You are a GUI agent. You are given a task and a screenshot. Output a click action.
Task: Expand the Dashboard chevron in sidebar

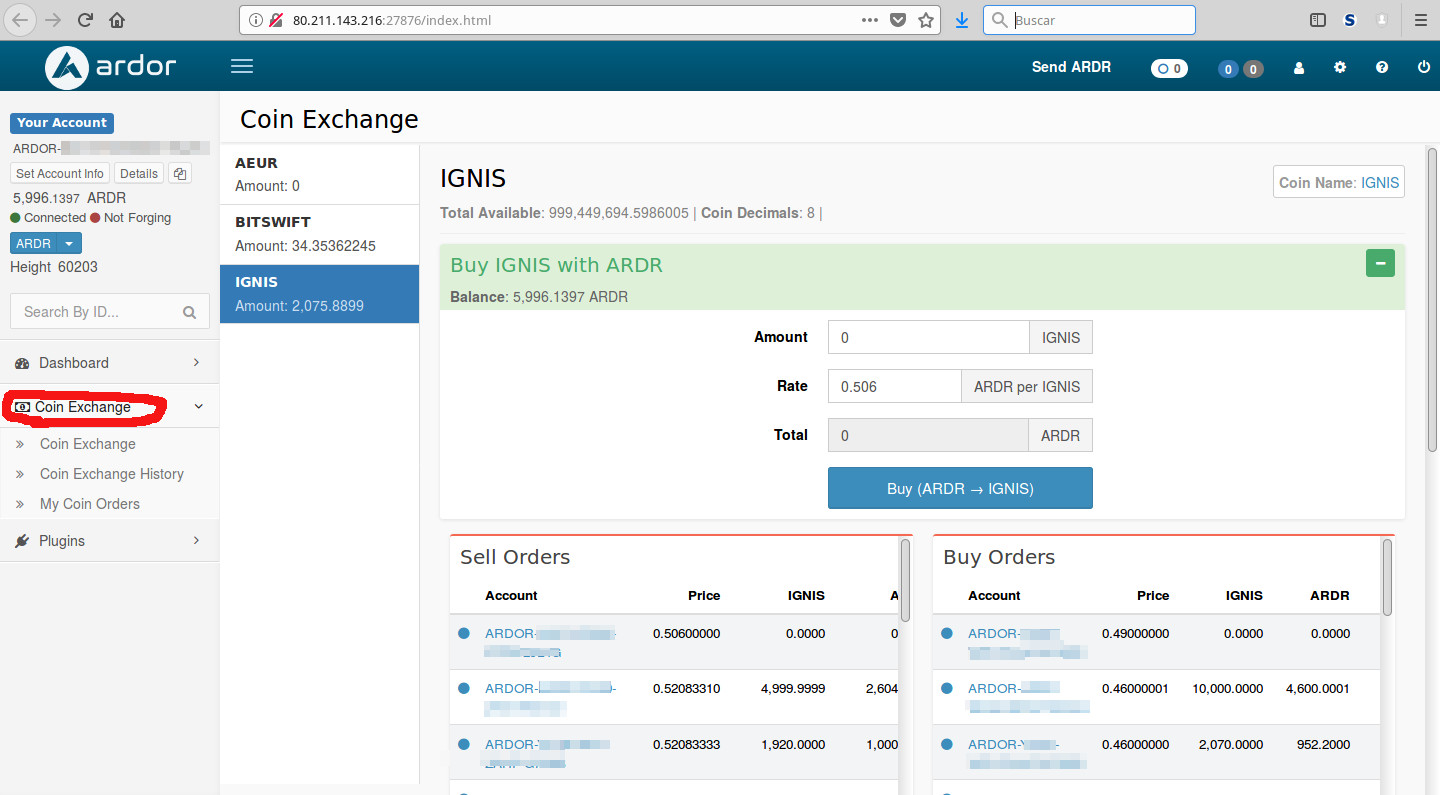196,362
